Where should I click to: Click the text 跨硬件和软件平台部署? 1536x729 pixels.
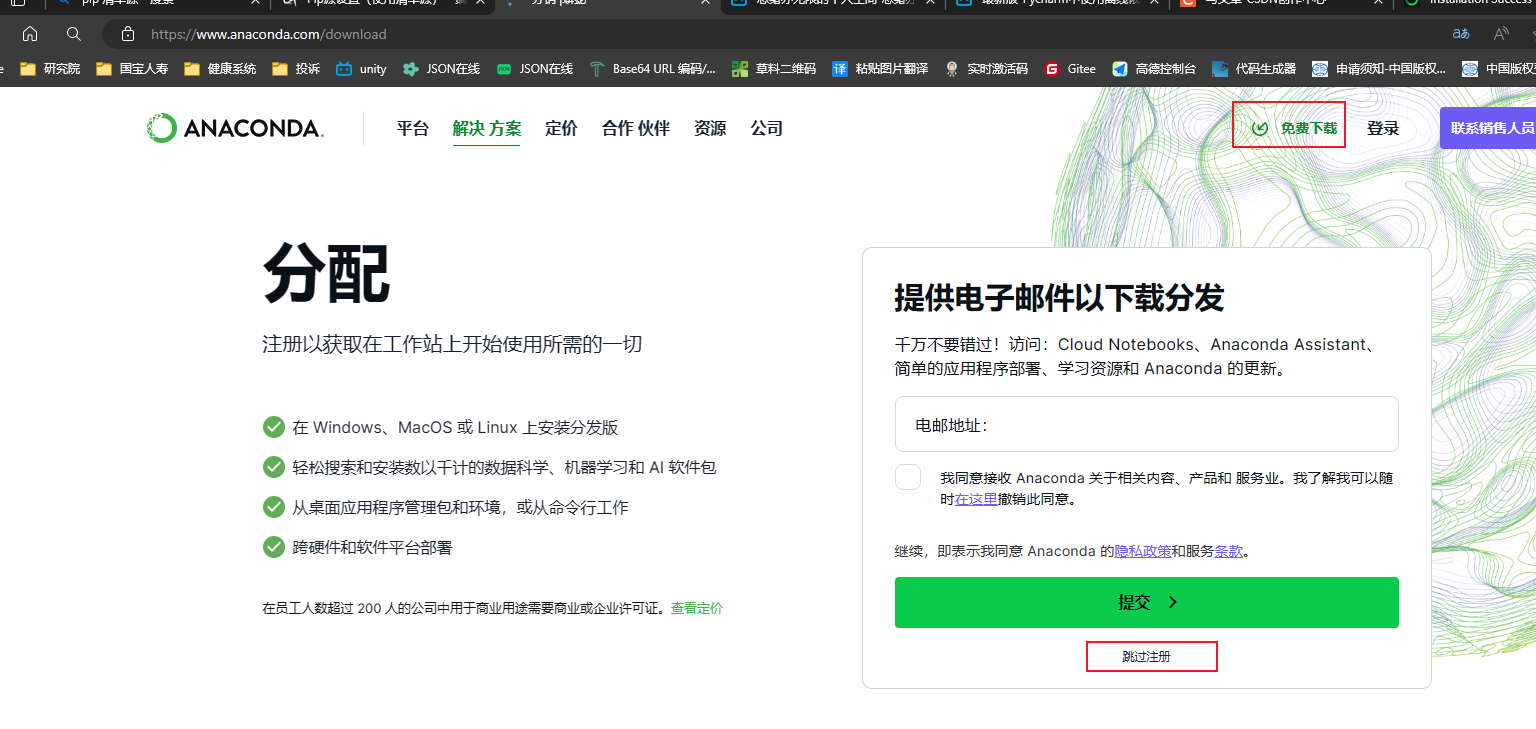372,548
